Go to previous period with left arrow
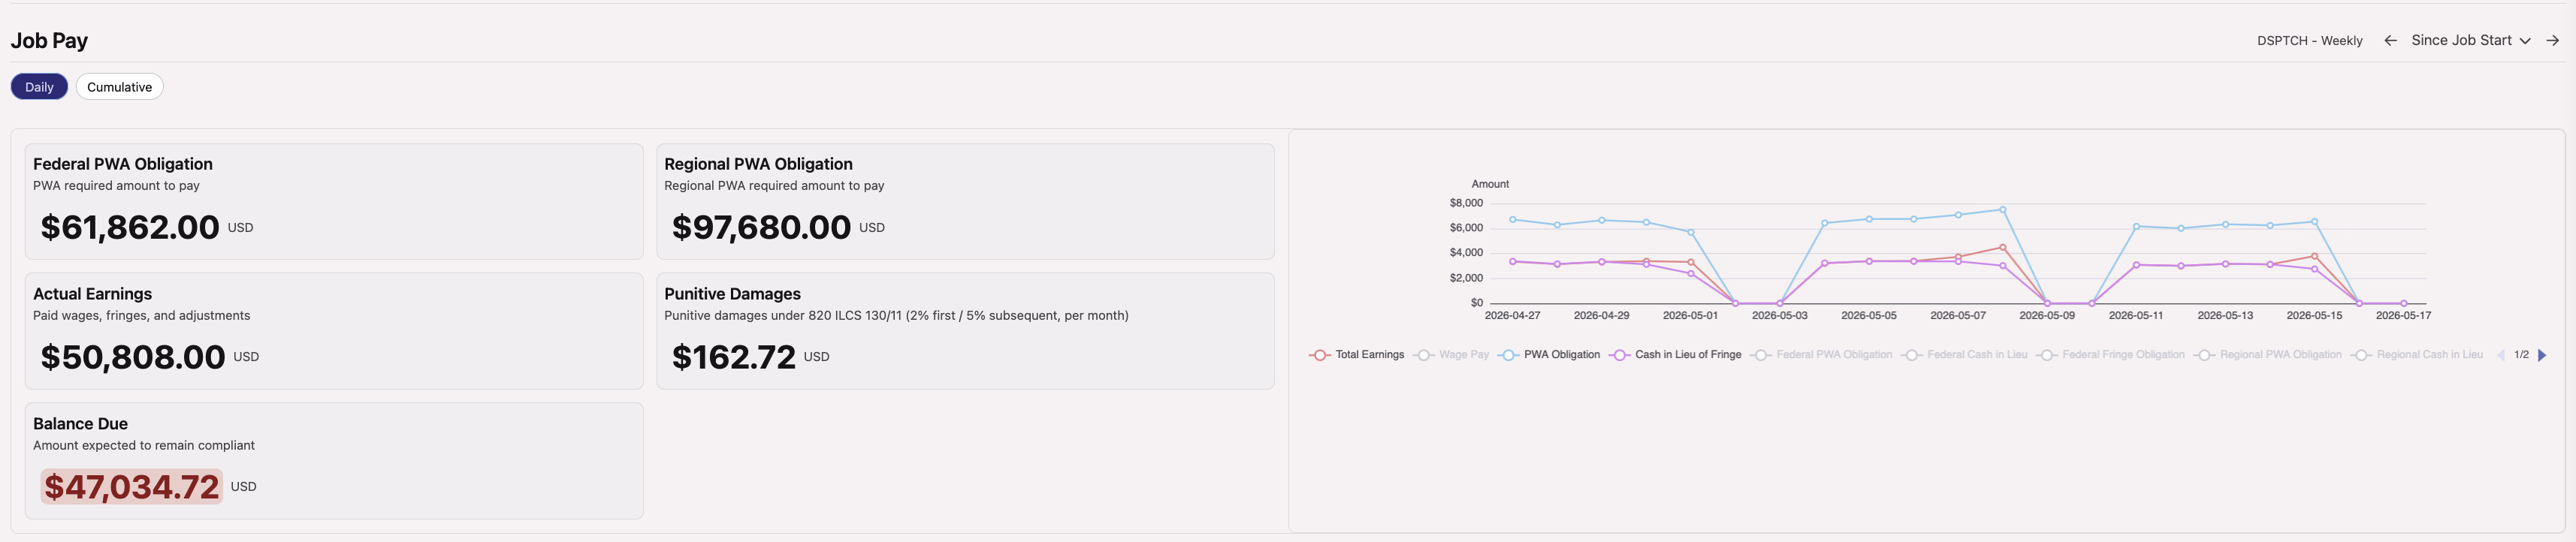Screen dimensions: 2576x542 (x=2390, y=41)
